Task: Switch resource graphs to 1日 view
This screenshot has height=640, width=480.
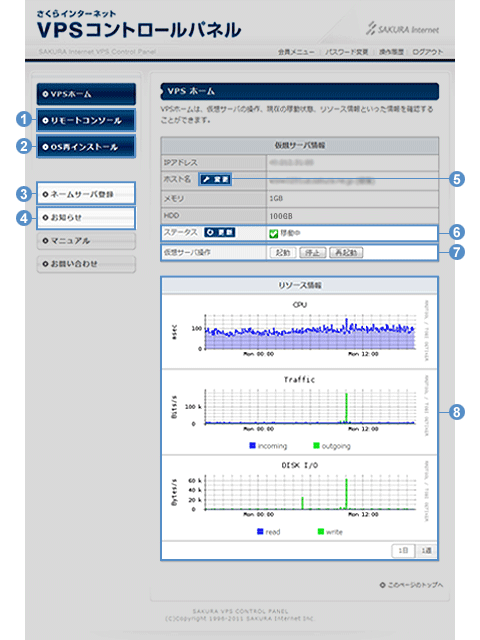Action: (403, 551)
